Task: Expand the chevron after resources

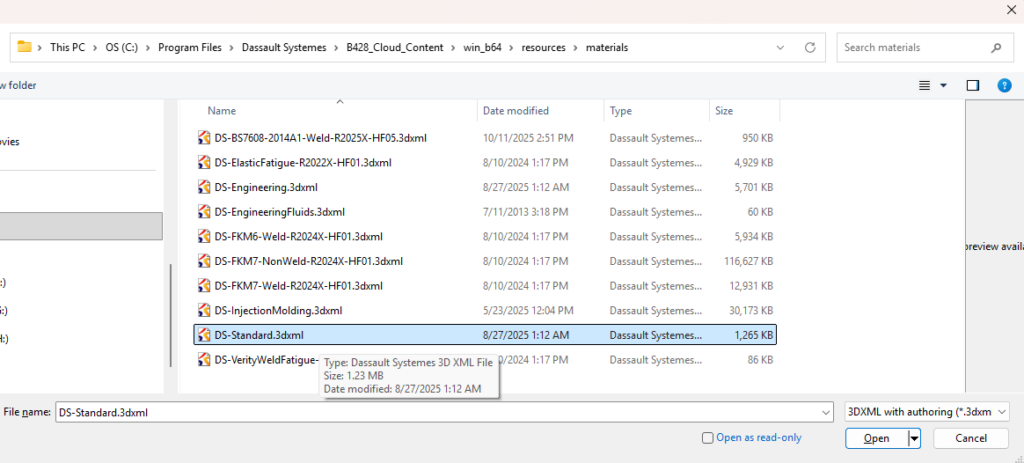Action: click(575, 48)
